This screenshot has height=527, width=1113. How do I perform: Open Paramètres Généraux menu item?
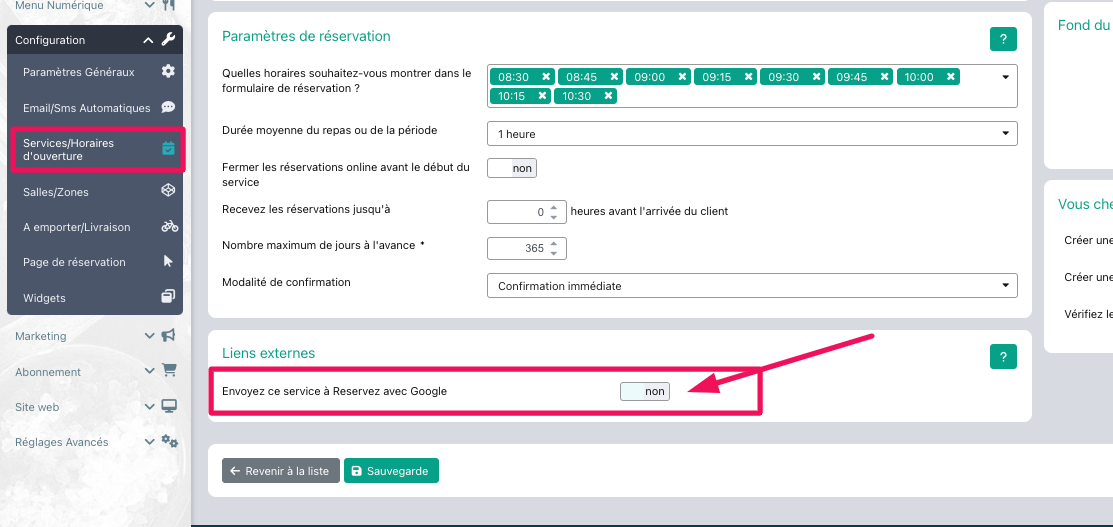coord(95,72)
